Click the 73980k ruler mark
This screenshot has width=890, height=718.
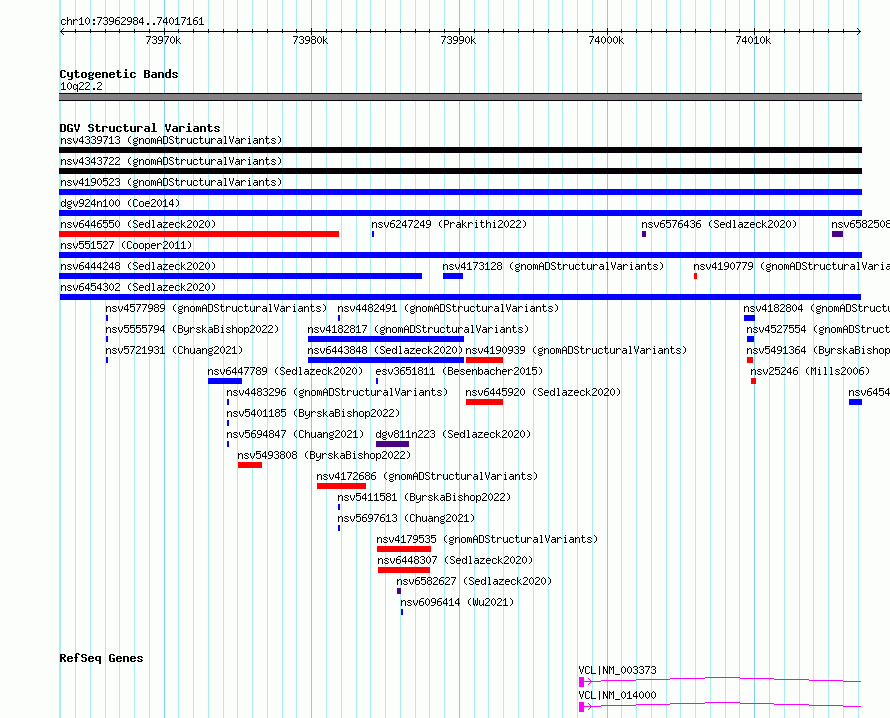coord(310,40)
